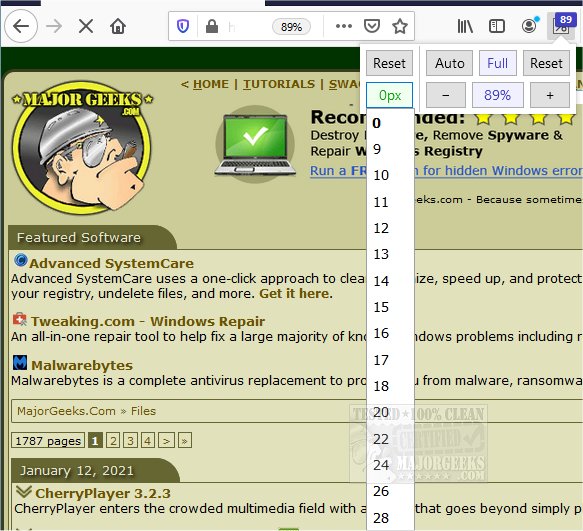The width and height of the screenshot is (583, 531).
Task: Click the Advanced SystemCare blue icon
Action: [x=20, y=260]
